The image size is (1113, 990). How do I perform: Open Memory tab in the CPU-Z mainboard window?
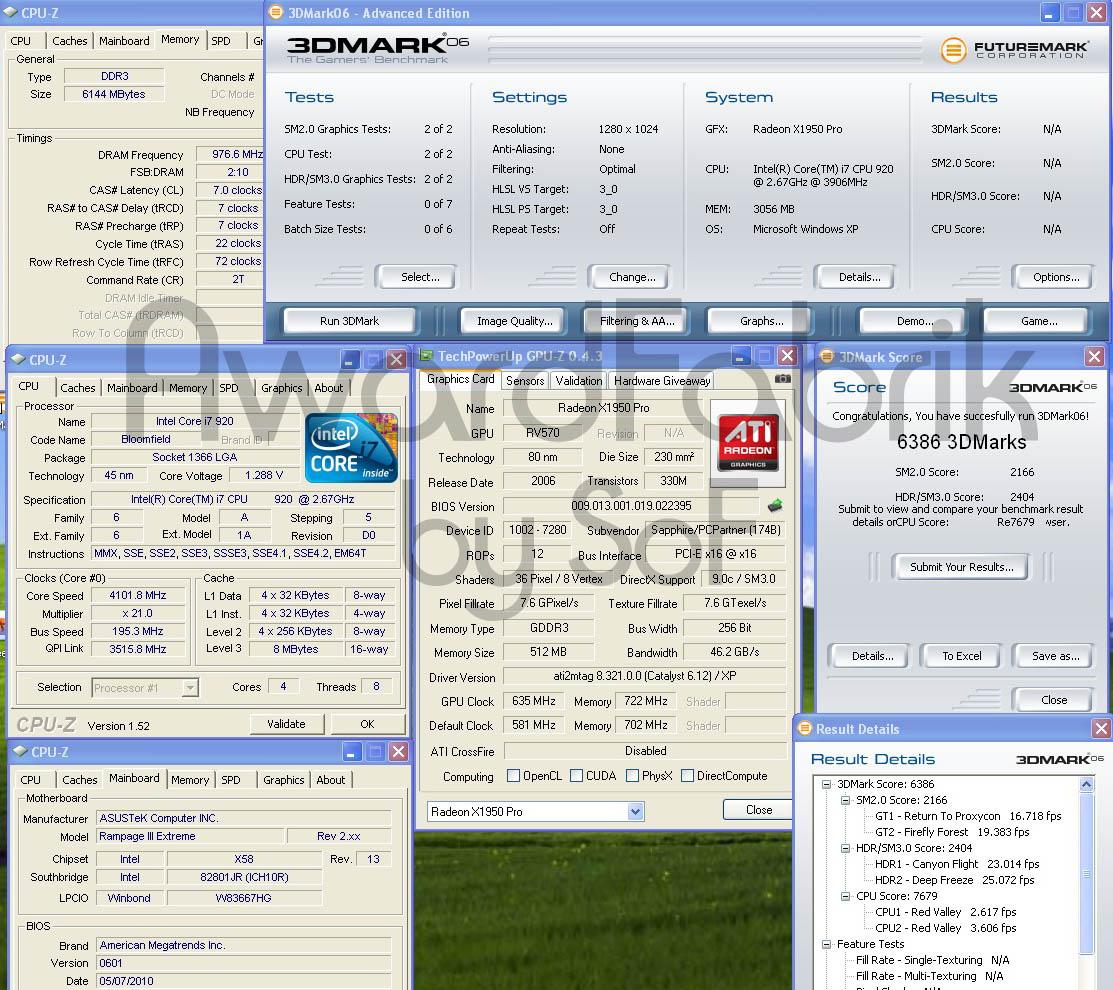coord(190,779)
